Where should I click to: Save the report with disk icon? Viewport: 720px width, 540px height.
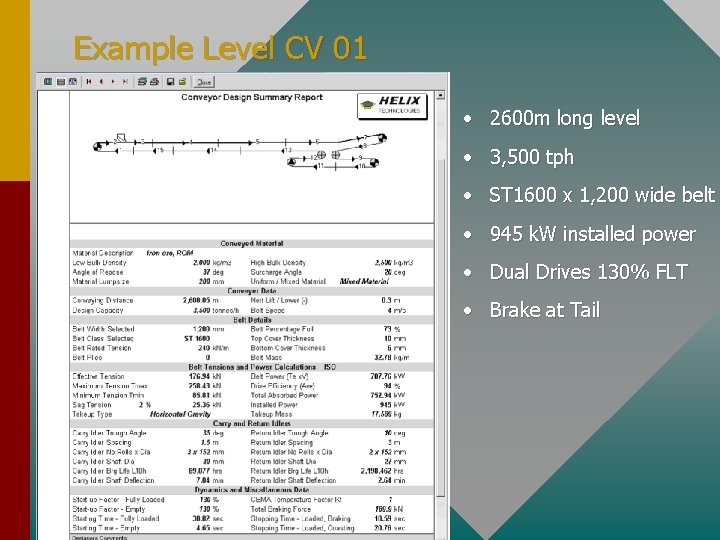pos(170,82)
